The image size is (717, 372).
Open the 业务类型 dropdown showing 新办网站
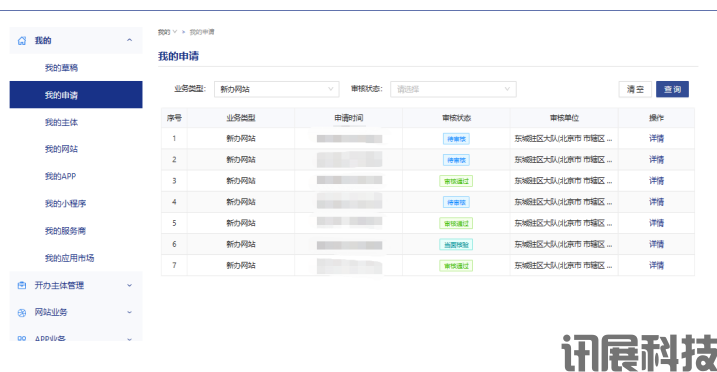coord(277,89)
